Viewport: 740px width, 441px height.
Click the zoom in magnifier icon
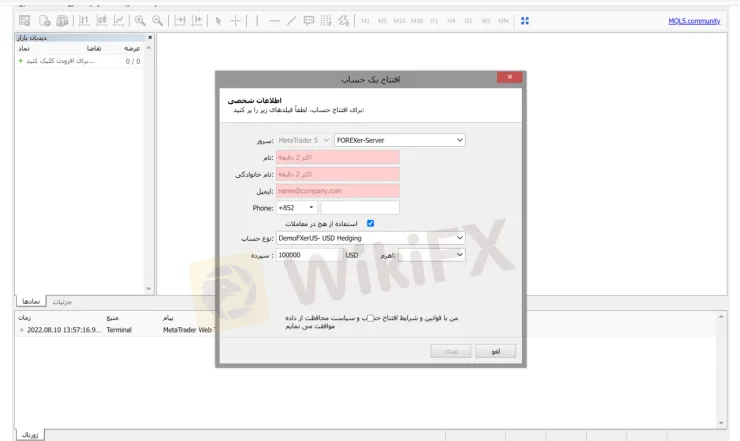click(140, 20)
